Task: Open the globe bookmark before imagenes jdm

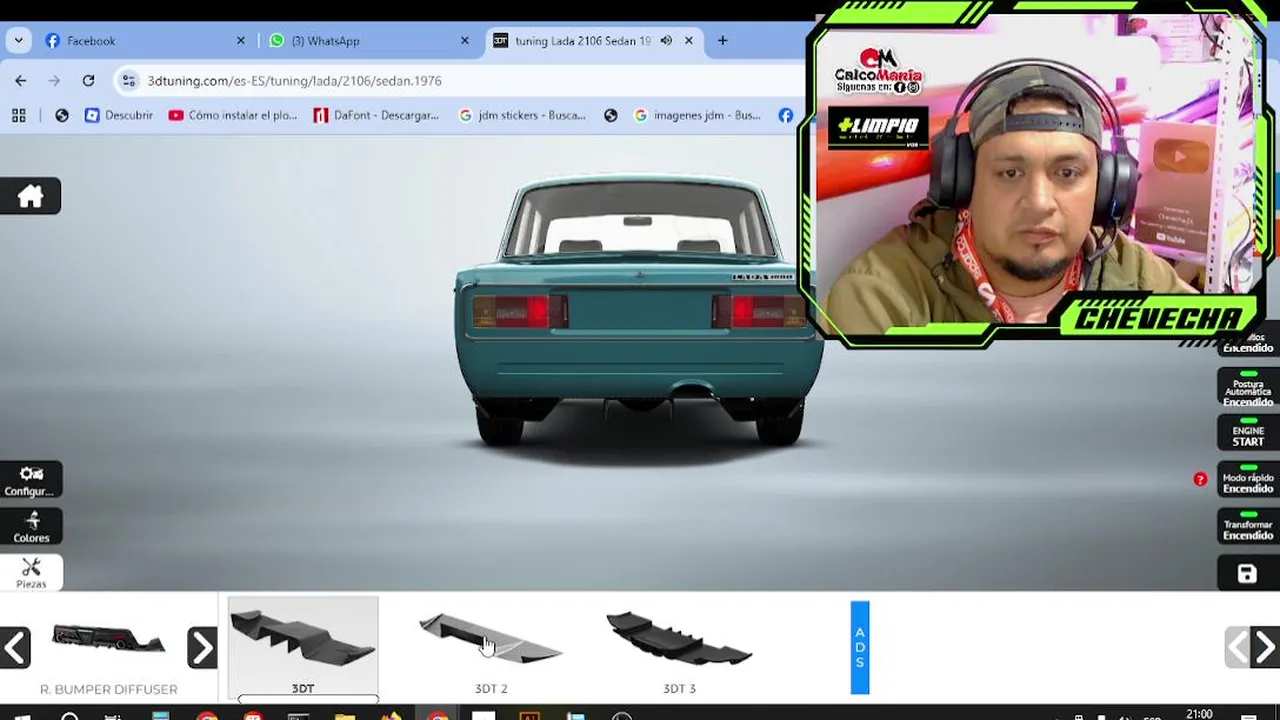Action: [x=611, y=115]
